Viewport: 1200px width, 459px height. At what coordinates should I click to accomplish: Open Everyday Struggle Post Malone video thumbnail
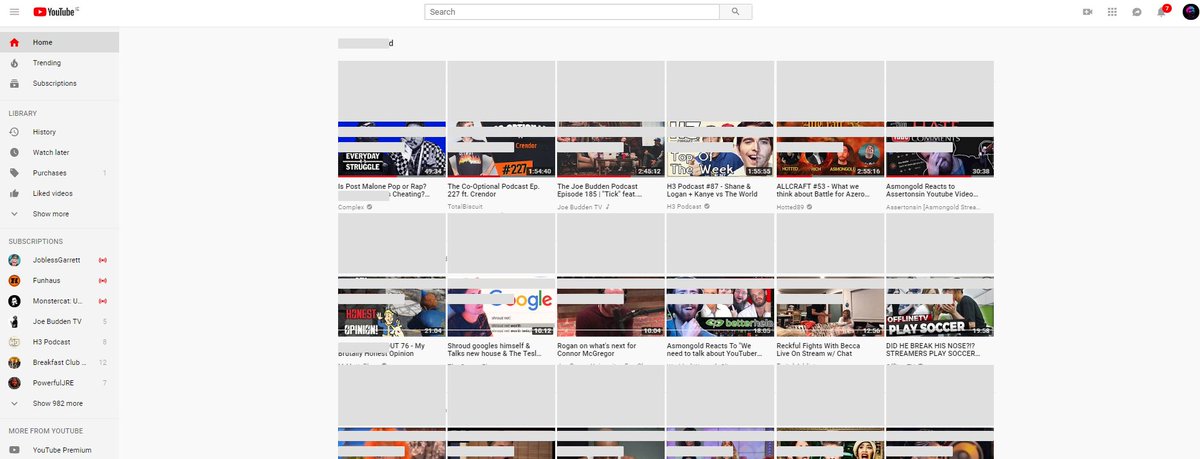click(391, 149)
